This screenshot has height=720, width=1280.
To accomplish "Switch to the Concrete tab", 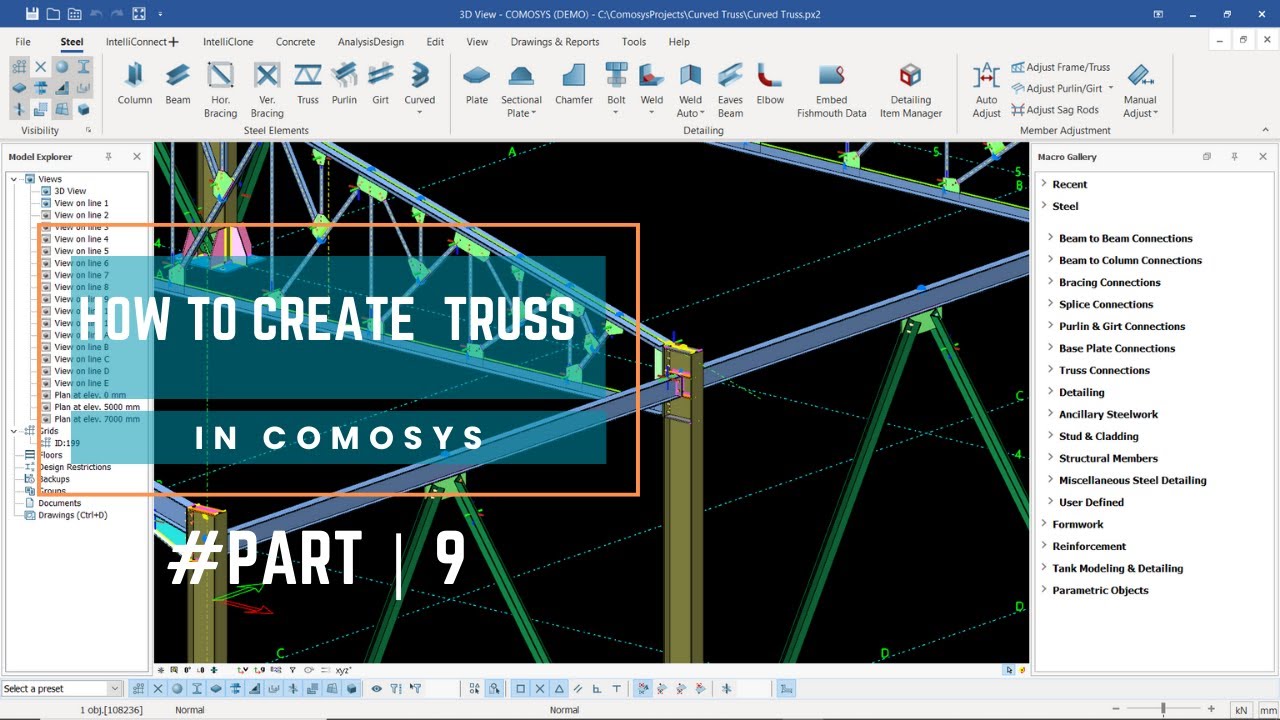I will click(x=295, y=42).
